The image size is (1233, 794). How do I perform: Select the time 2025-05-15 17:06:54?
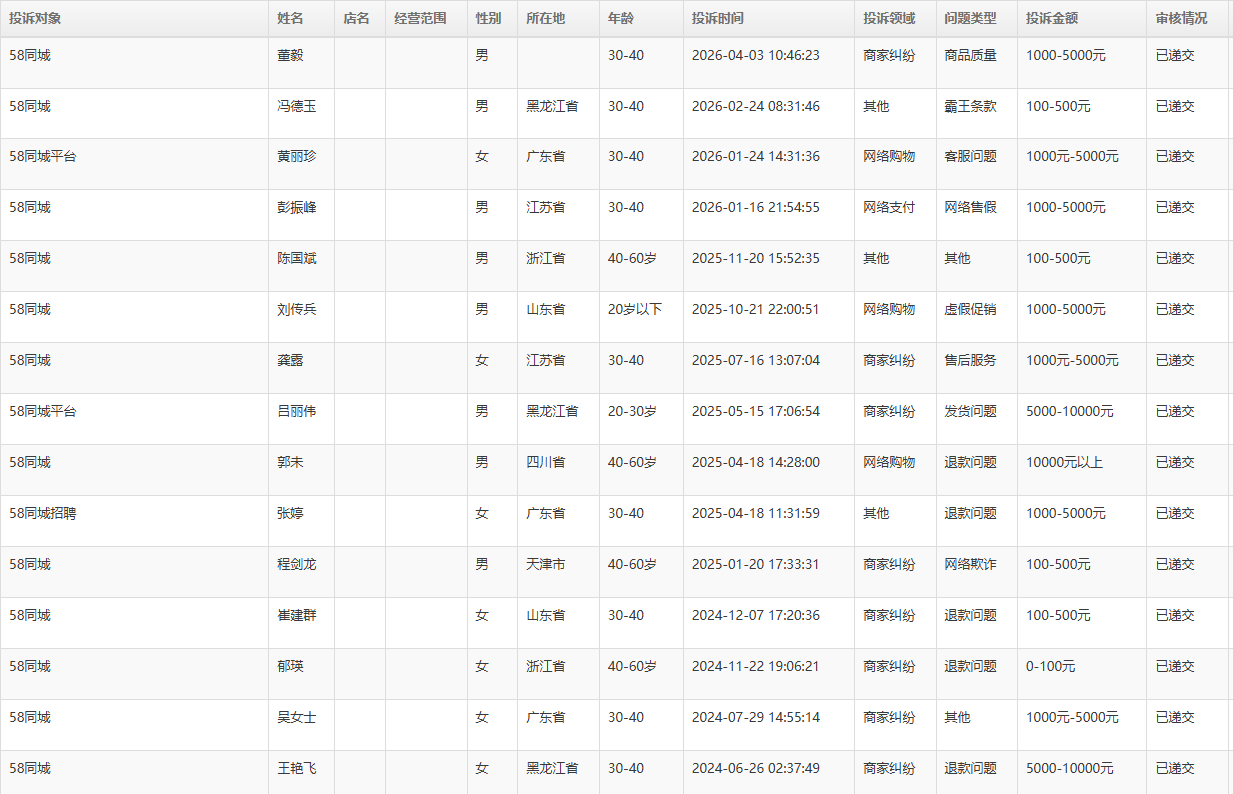click(755, 411)
